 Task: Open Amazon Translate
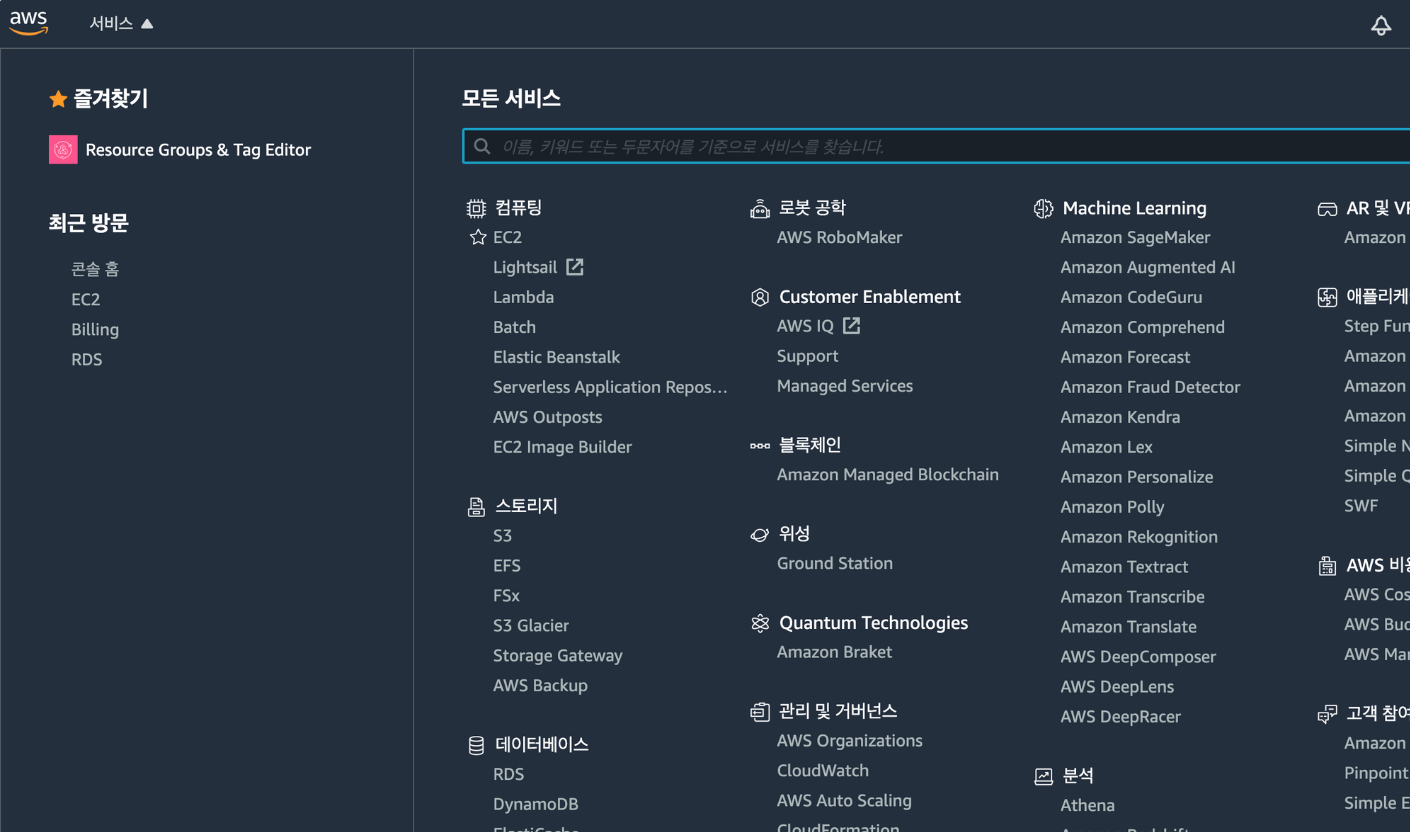tap(1128, 627)
